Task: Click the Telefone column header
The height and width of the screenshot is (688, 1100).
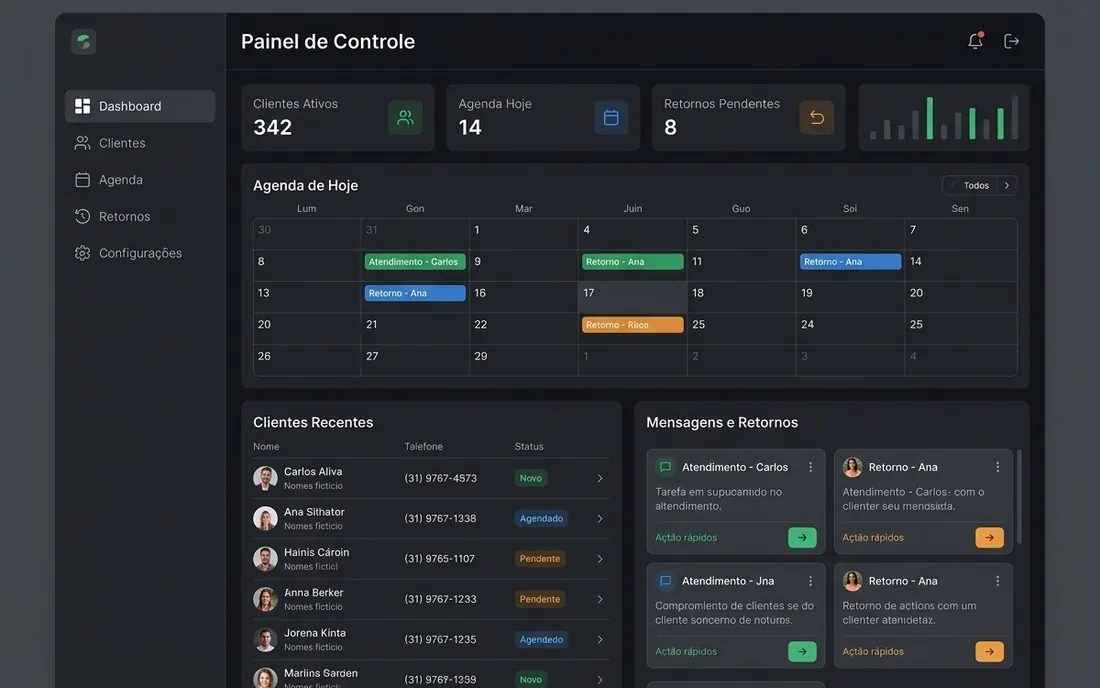Action: pyautogui.click(x=424, y=447)
